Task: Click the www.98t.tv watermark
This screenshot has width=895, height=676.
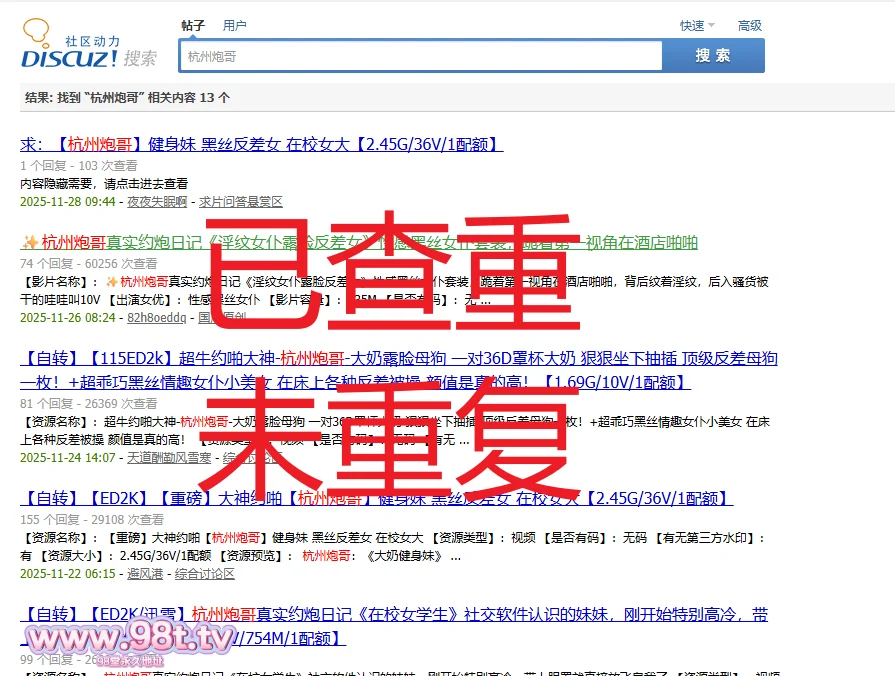Action: coord(128,638)
